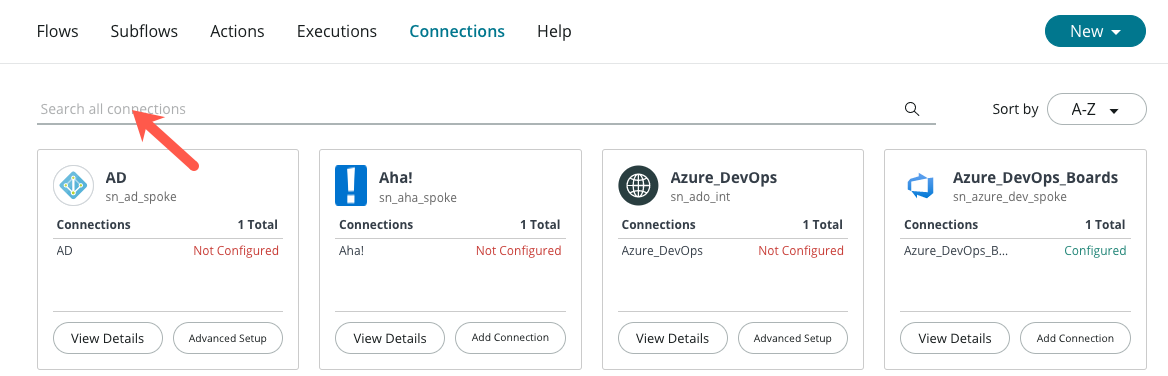Click the AD card title

point(116,178)
